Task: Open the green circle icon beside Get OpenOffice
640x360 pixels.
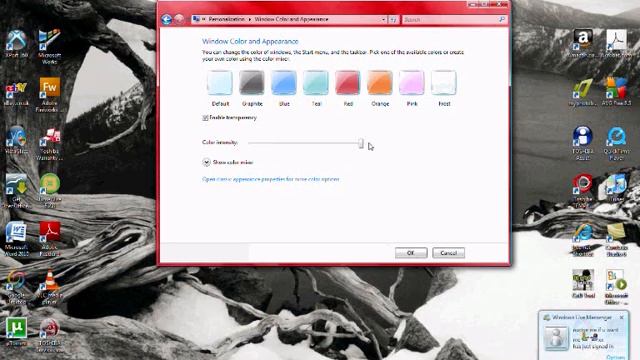Action: pyautogui.click(x=49, y=191)
